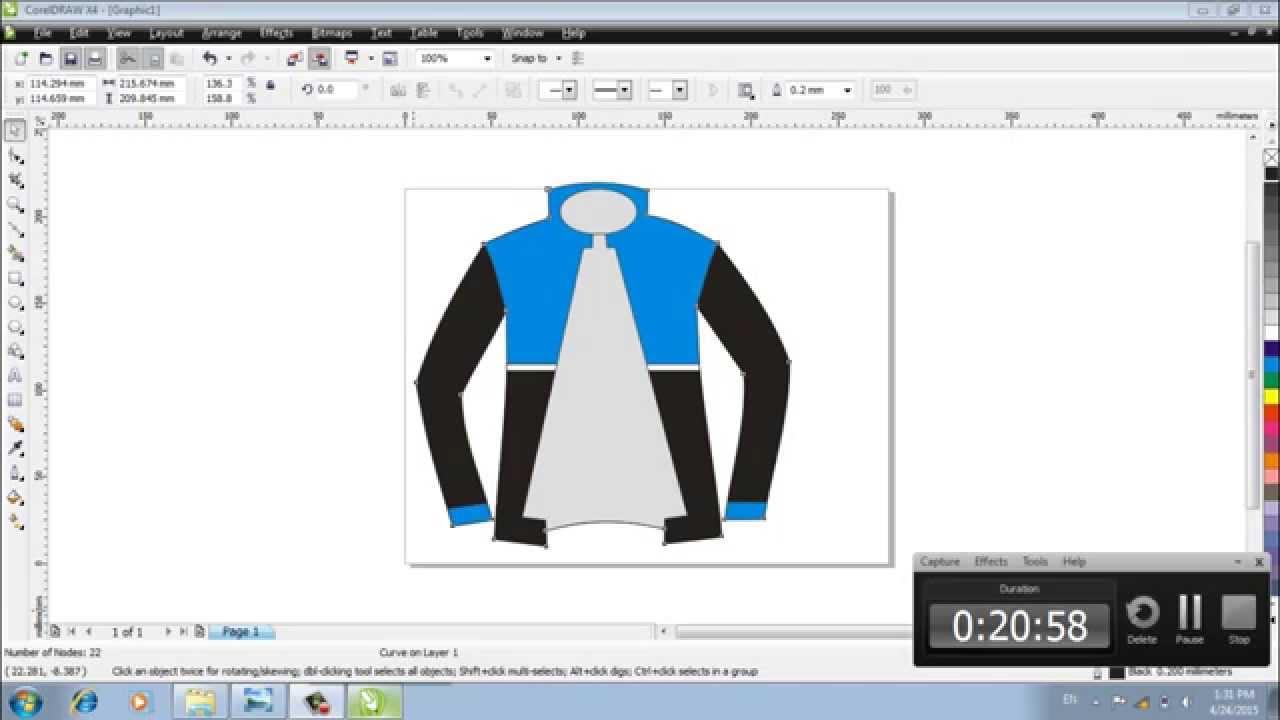The height and width of the screenshot is (720, 1280).
Task: Select the Pick tool in the toolbox
Action: pos(15,131)
